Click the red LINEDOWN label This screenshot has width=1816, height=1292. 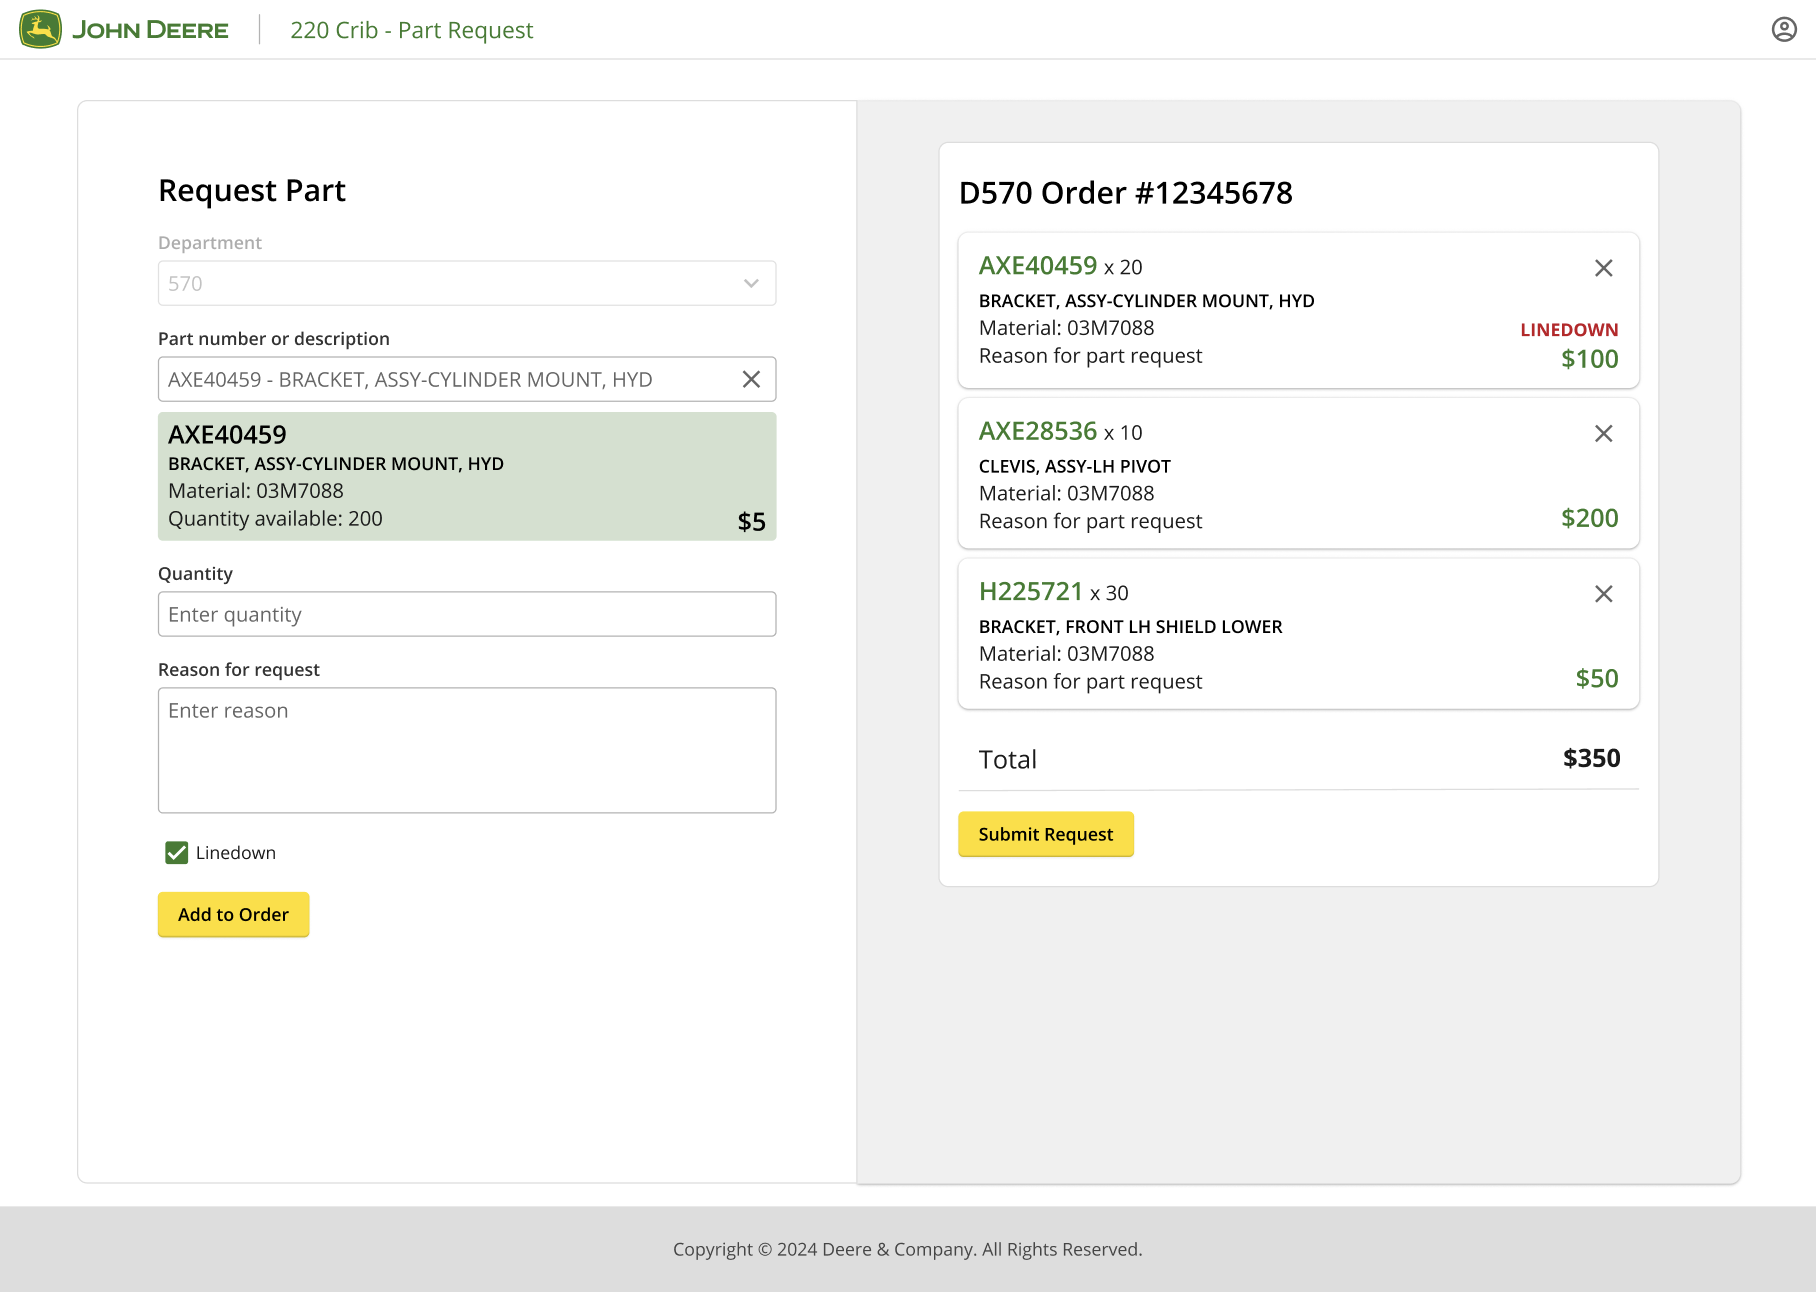(x=1569, y=330)
